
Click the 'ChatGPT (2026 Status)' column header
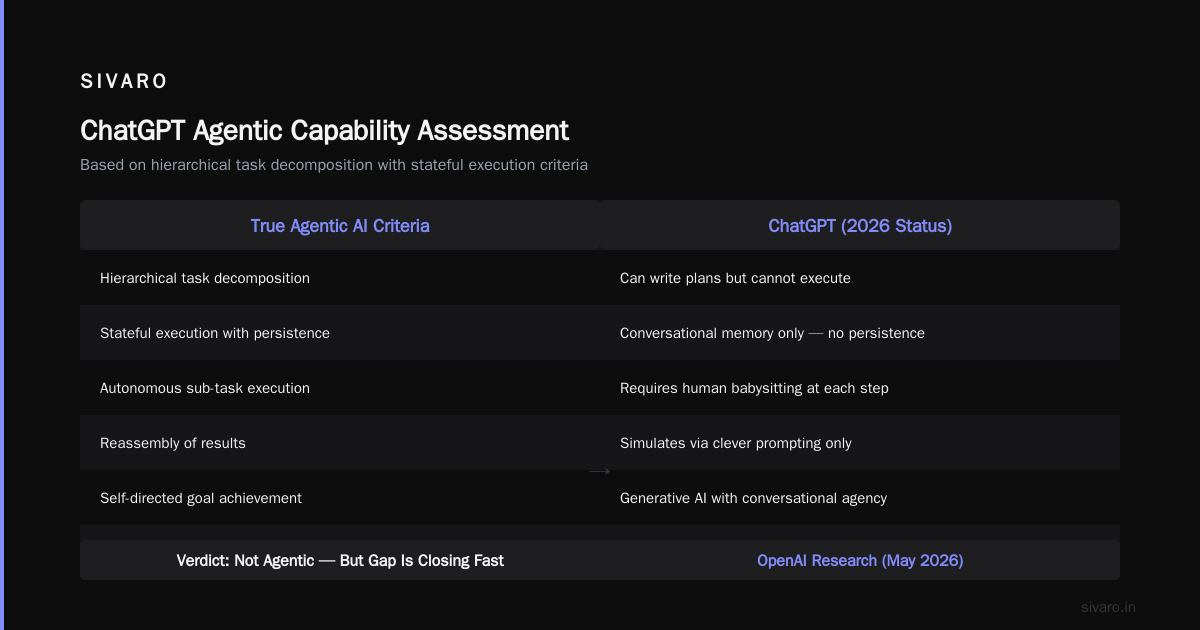(x=860, y=225)
